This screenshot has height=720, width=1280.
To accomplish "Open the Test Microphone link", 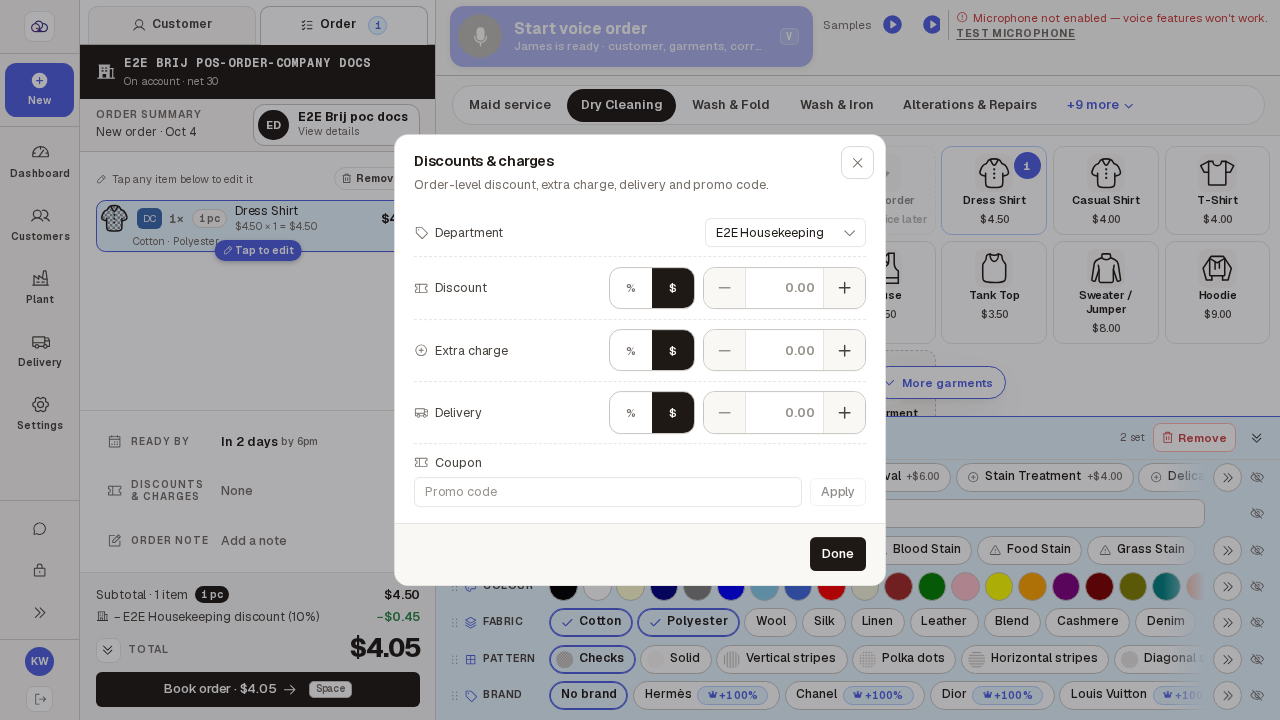I will click(1016, 34).
